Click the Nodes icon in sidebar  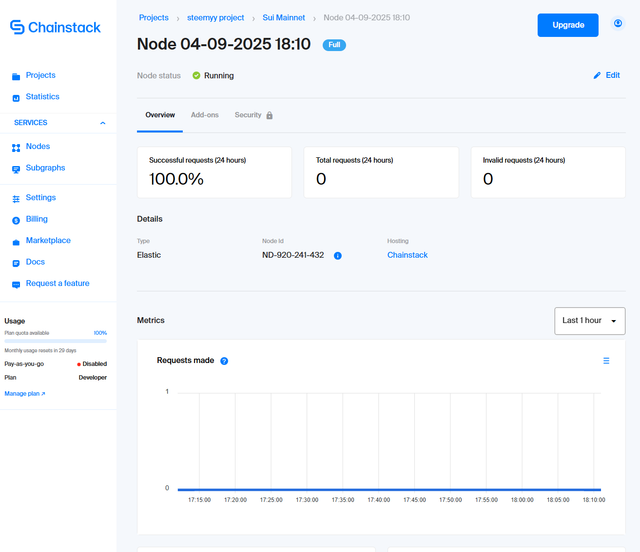pyautogui.click(x=16, y=148)
